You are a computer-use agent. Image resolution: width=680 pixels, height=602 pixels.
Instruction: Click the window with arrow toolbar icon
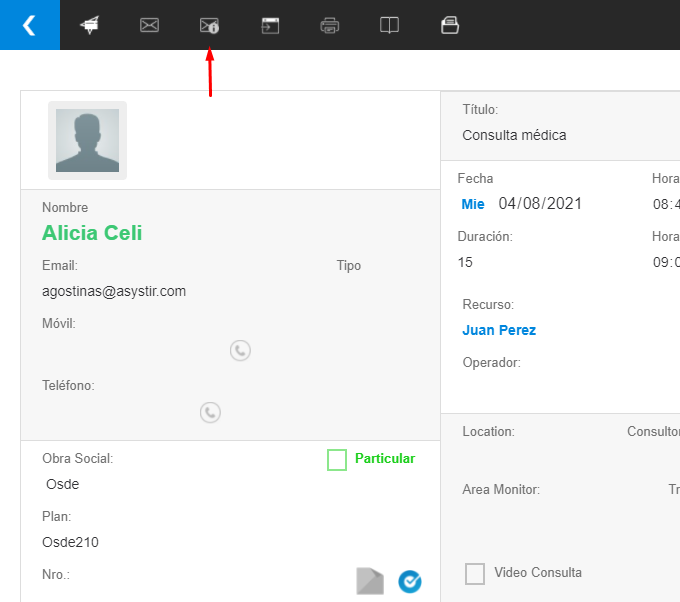click(270, 26)
